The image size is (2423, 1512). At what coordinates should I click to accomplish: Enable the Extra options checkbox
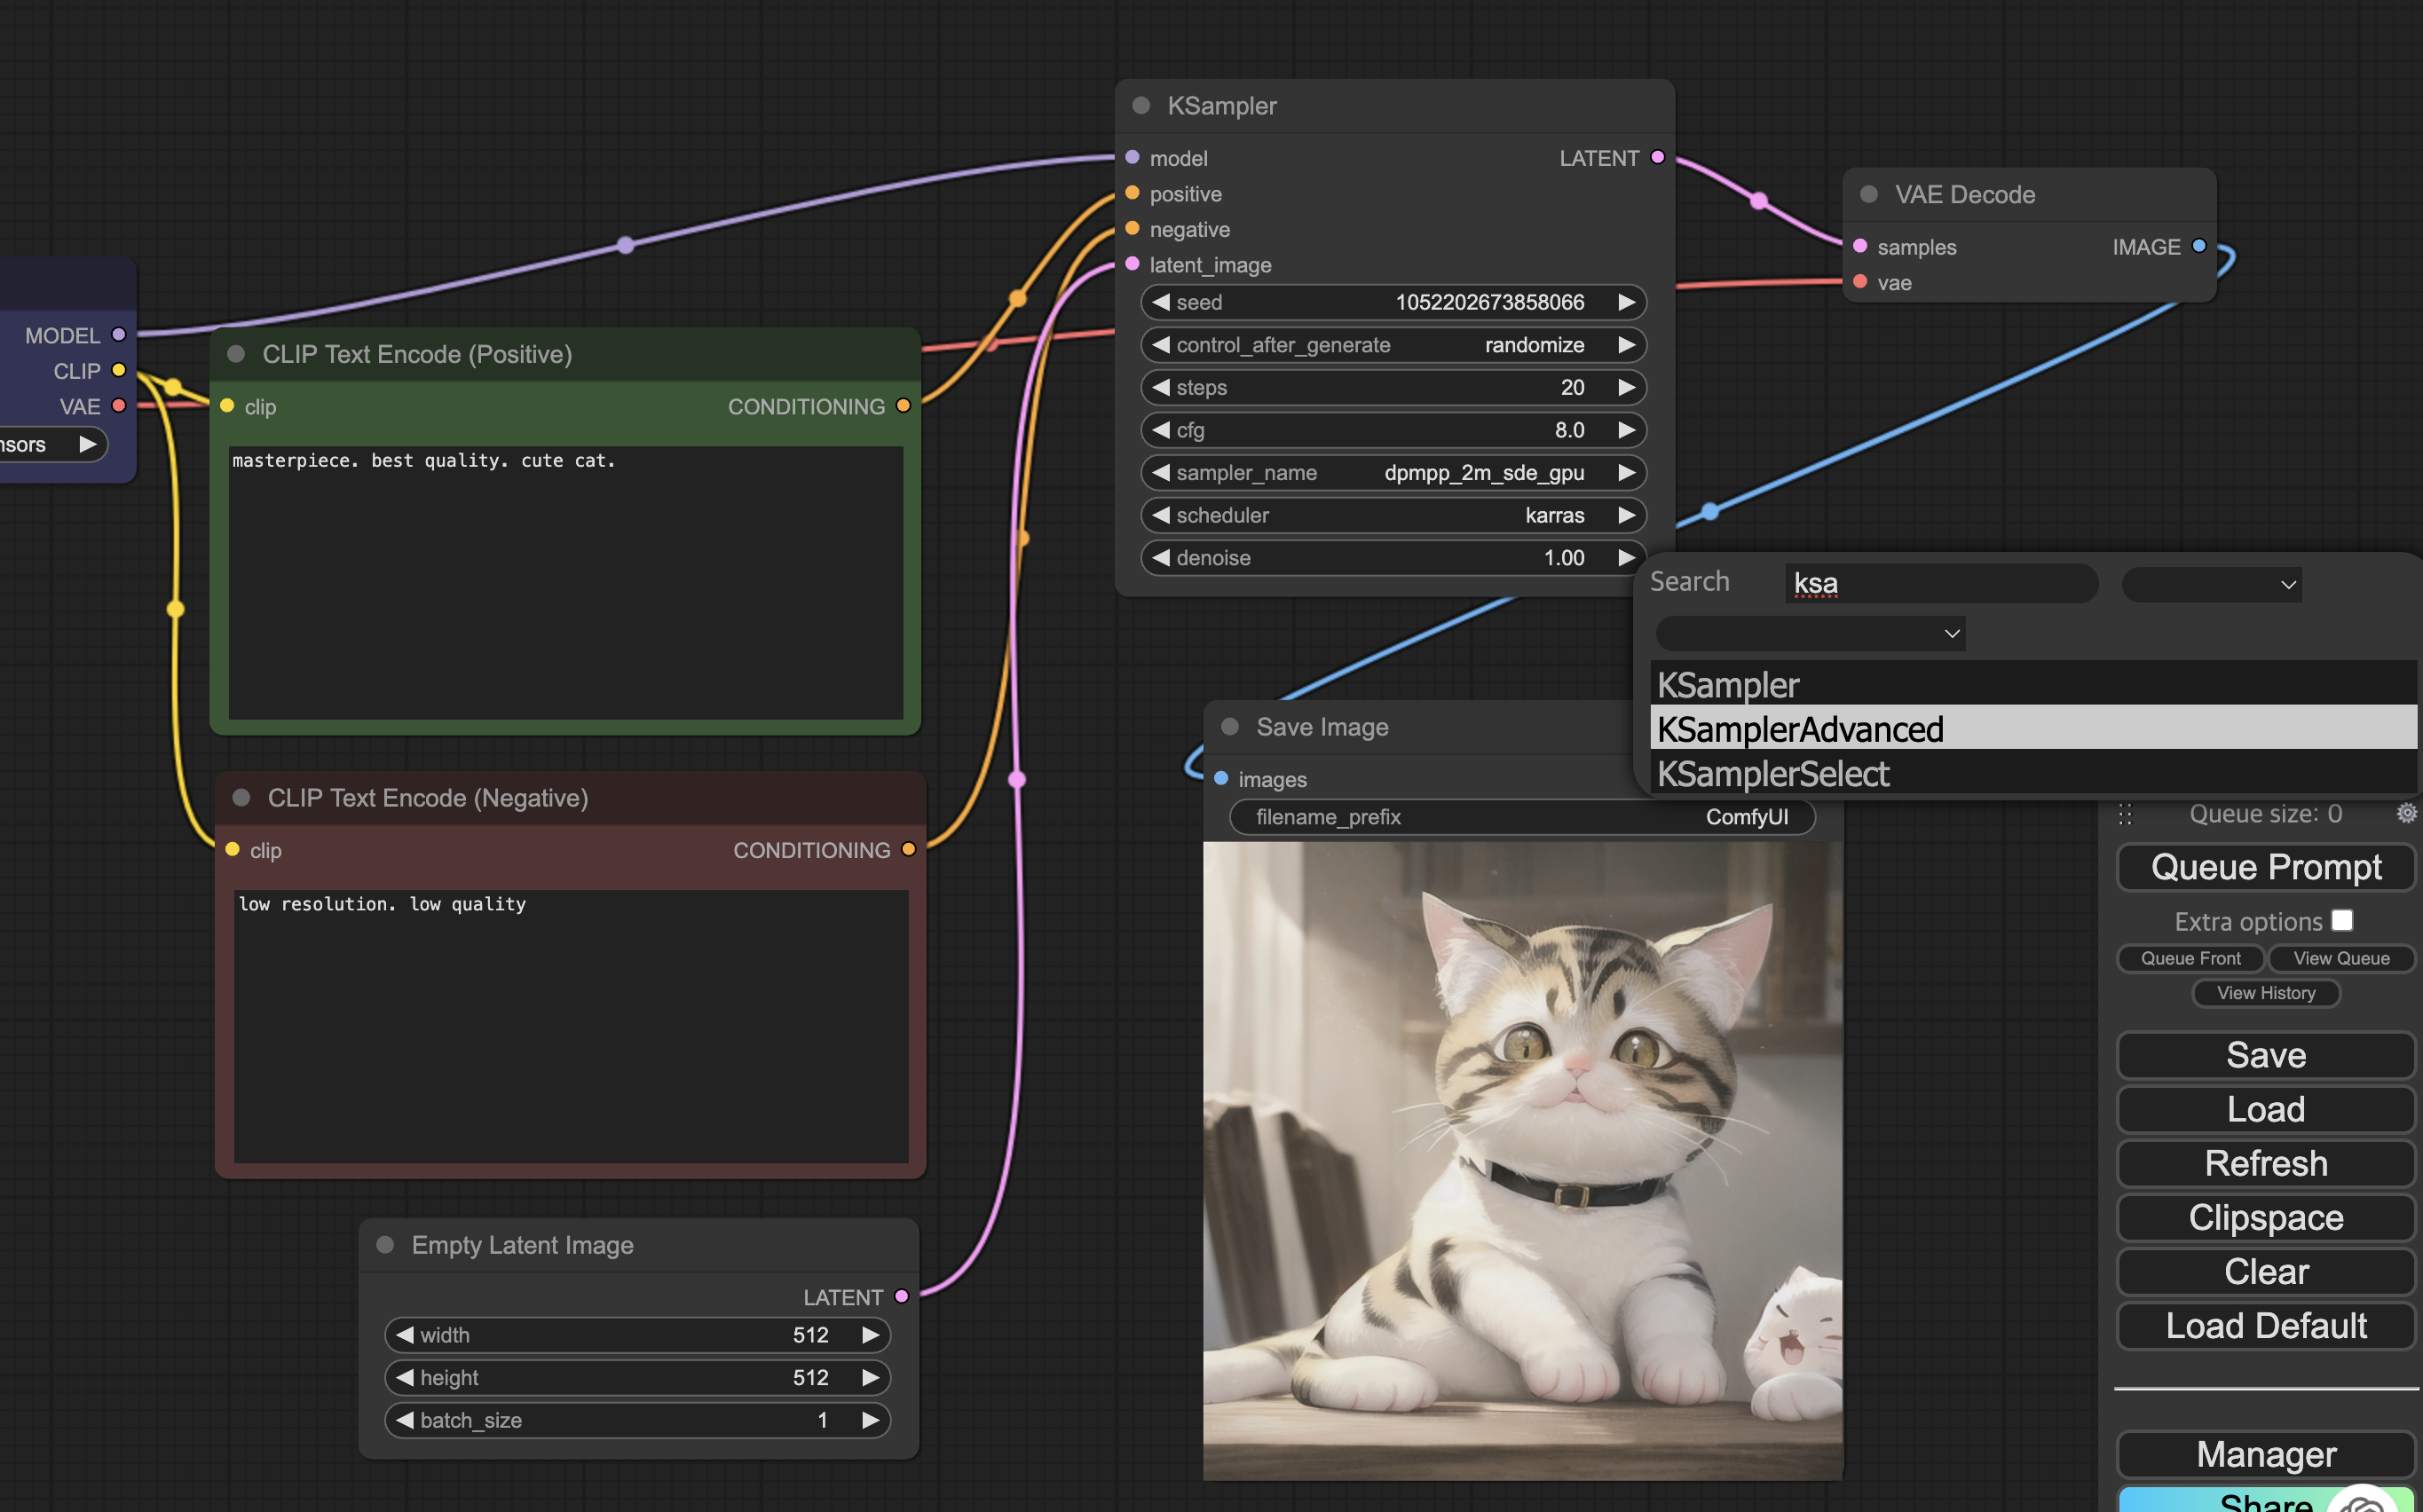2341,920
